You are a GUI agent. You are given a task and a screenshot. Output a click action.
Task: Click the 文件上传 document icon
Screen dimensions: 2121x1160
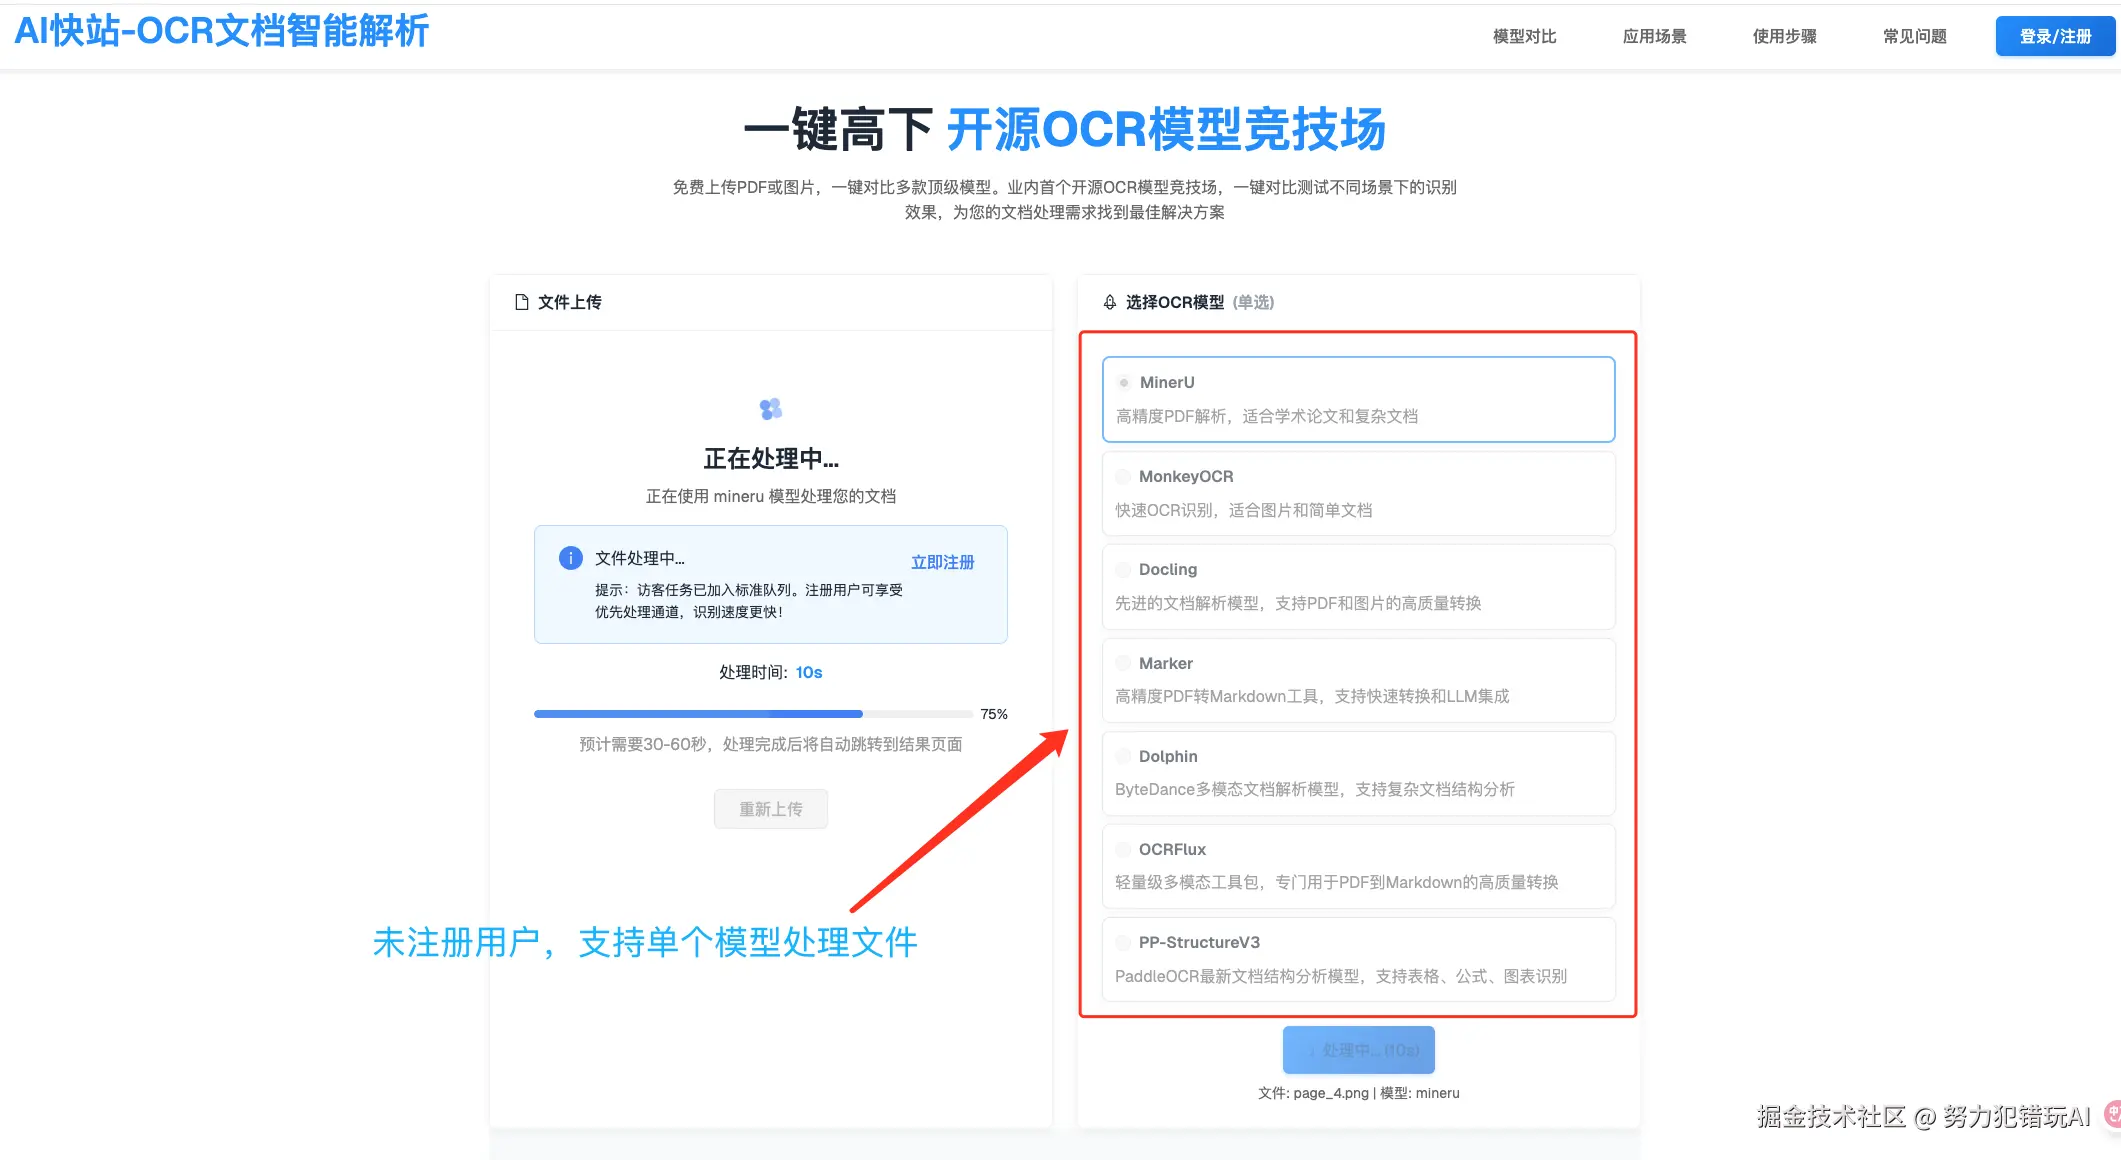pyautogui.click(x=521, y=301)
